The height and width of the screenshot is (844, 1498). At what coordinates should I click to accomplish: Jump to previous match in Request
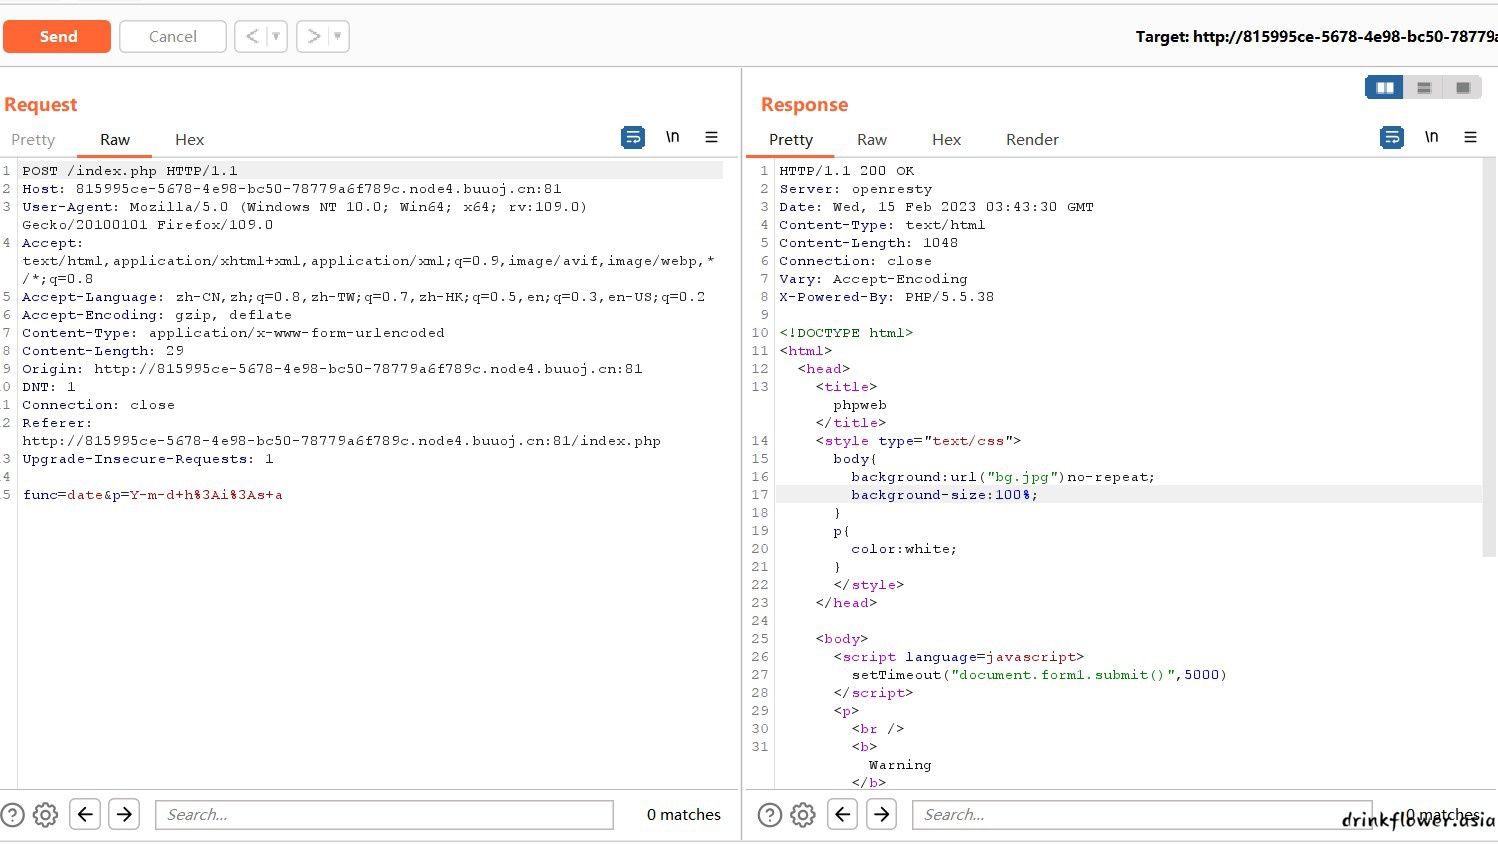(85, 814)
